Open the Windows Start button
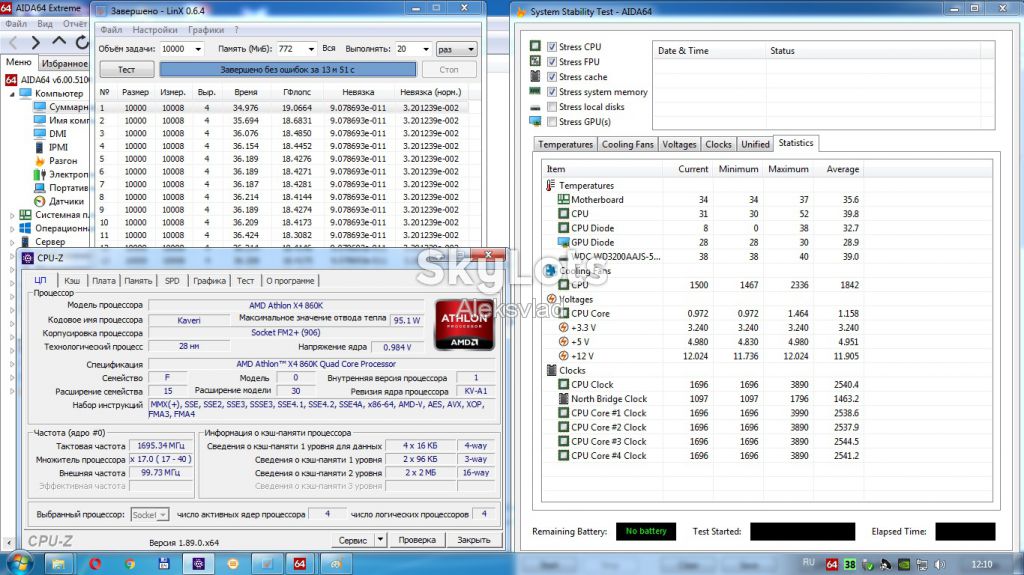The height and width of the screenshot is (575, 1024). (x=19, y=563)
